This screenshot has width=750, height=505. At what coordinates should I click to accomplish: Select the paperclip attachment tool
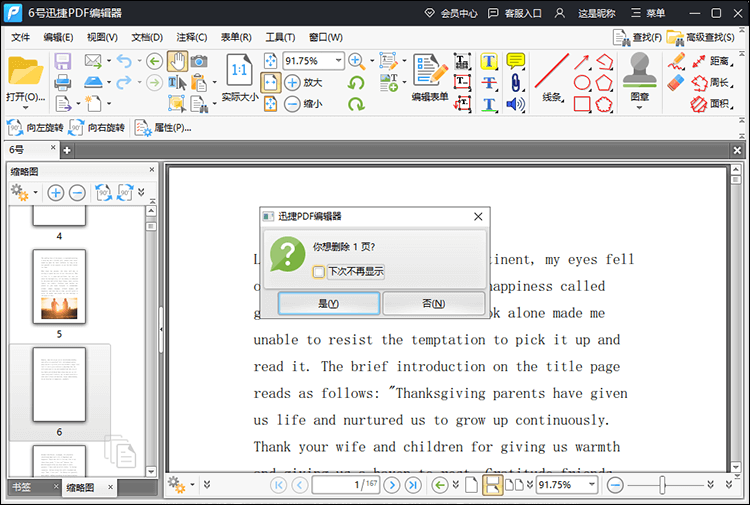(x=516, y=82)
